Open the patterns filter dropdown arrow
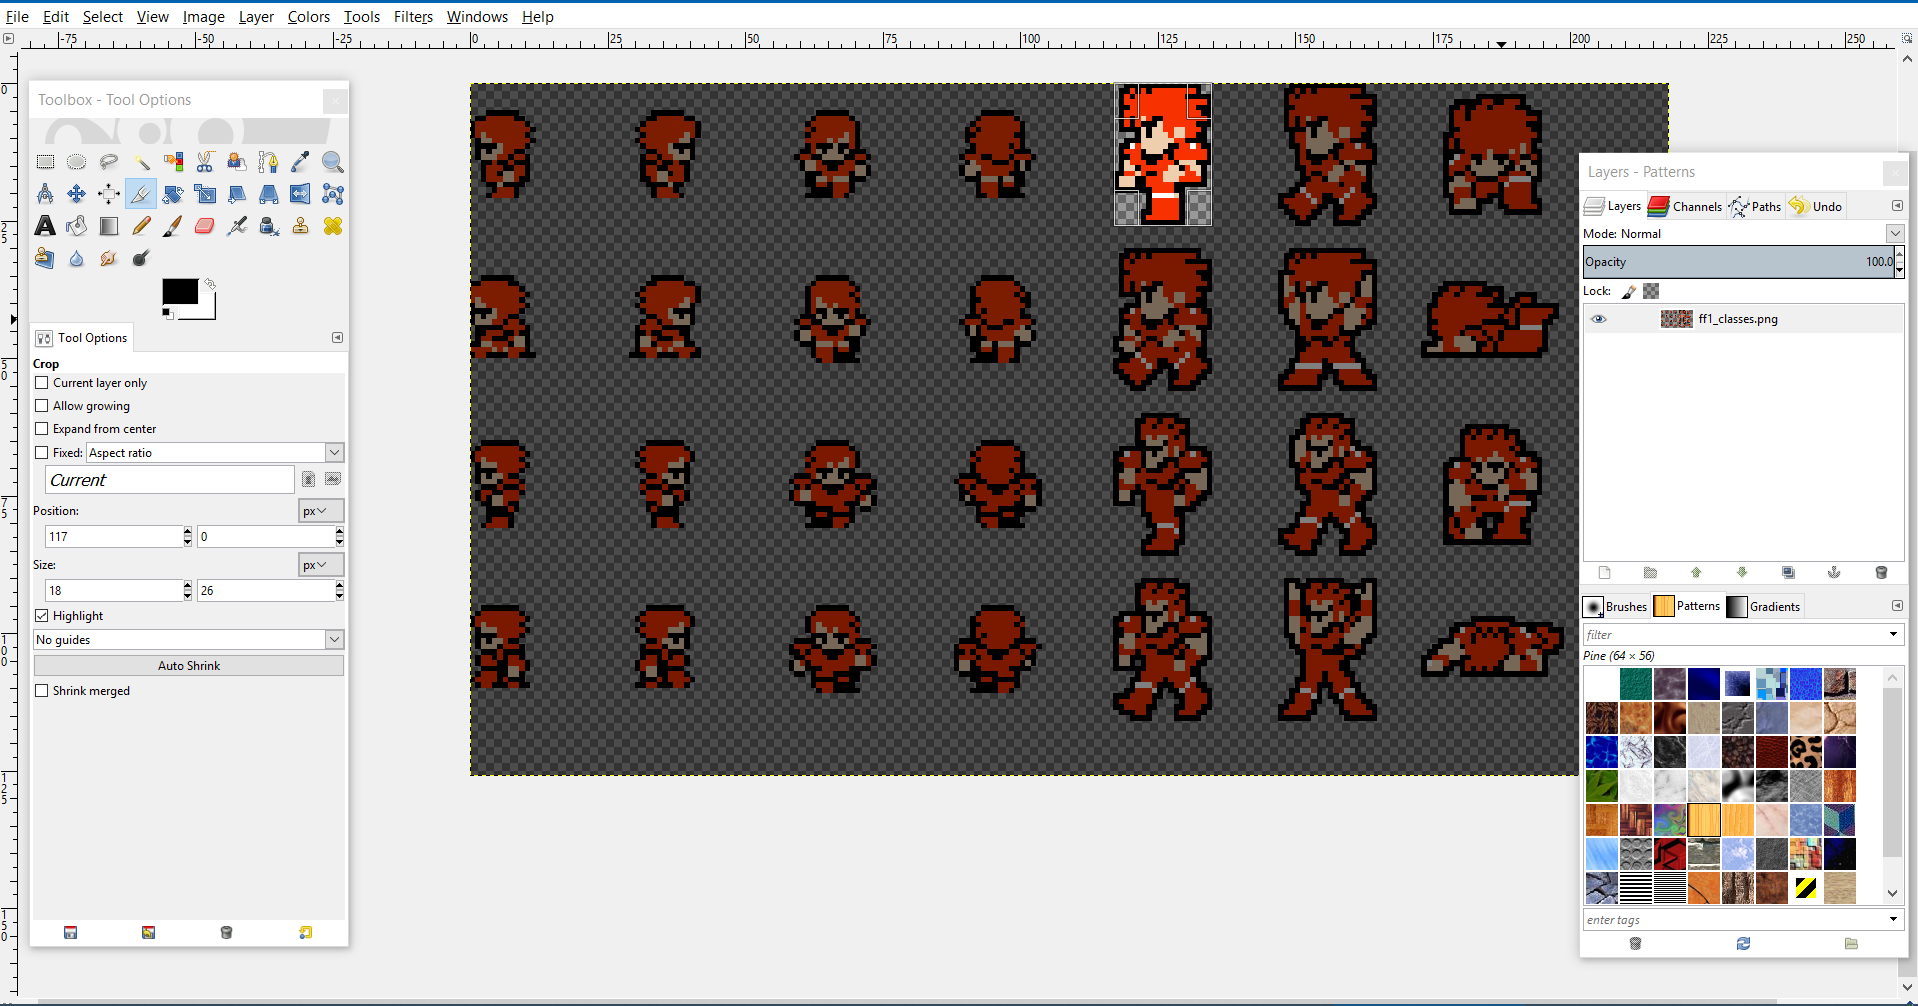The image size is (1918, 1006). click(x=1893, y=634)
